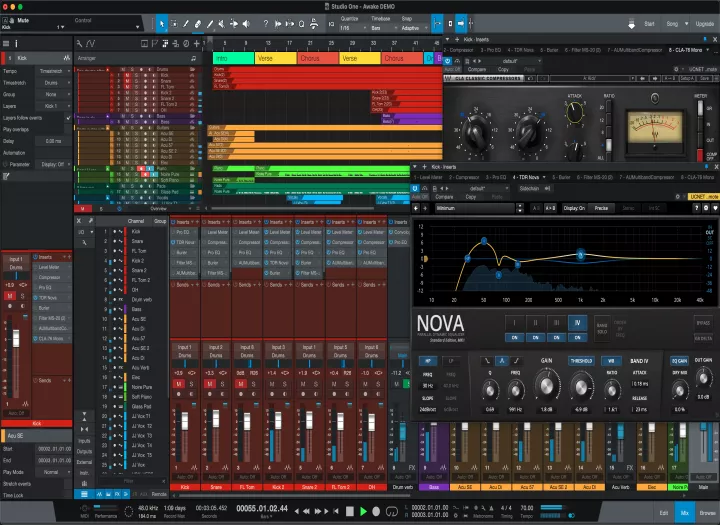Click the NOVA plugin power icon
720x525 pixels.
pyautogui.click(x=415, y=188)
